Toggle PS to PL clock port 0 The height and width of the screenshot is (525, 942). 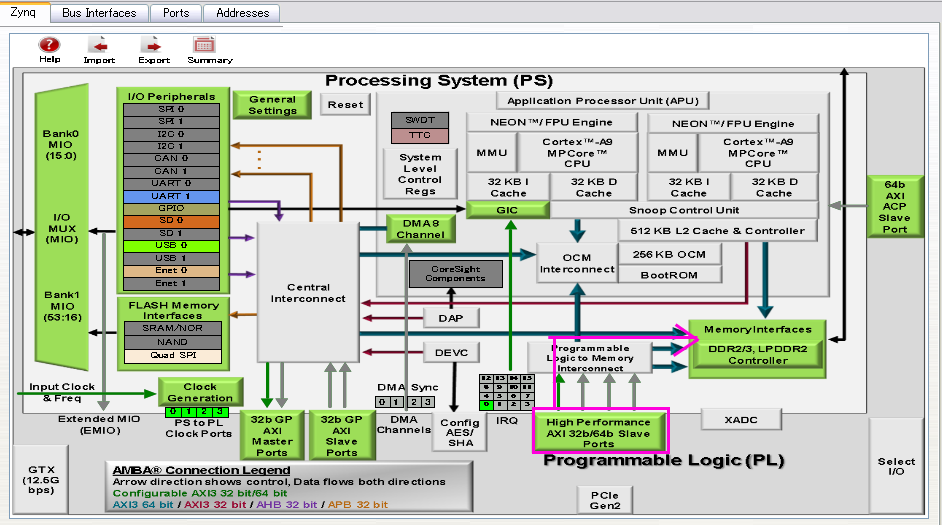coord(172,412)
